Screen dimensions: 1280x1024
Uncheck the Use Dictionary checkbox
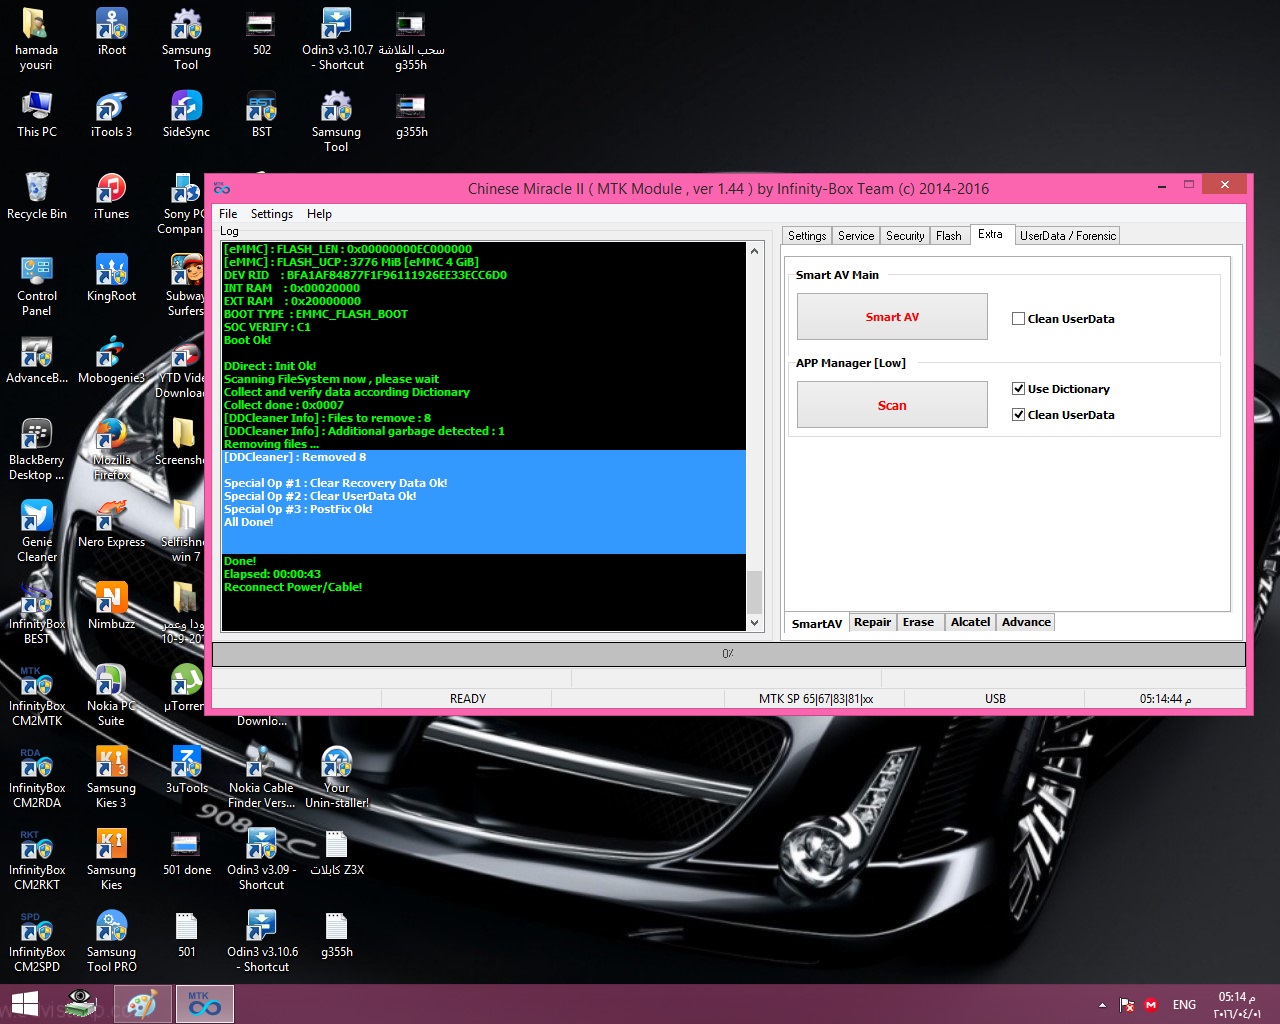[x=1018, y=389]
